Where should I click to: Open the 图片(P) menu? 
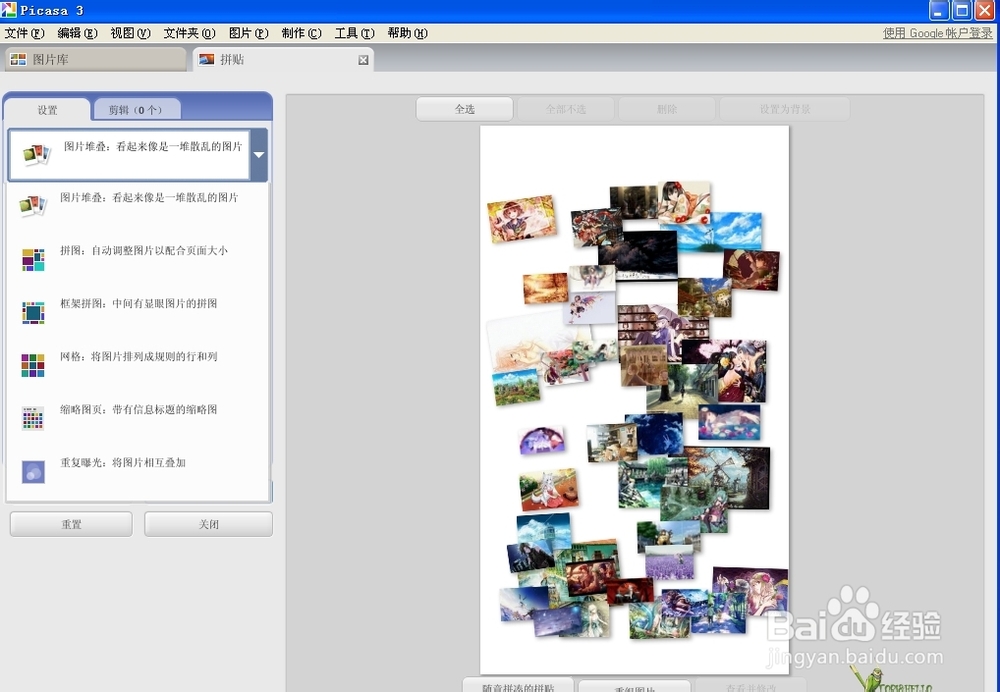pyautogui.click(x=249, y=33)
